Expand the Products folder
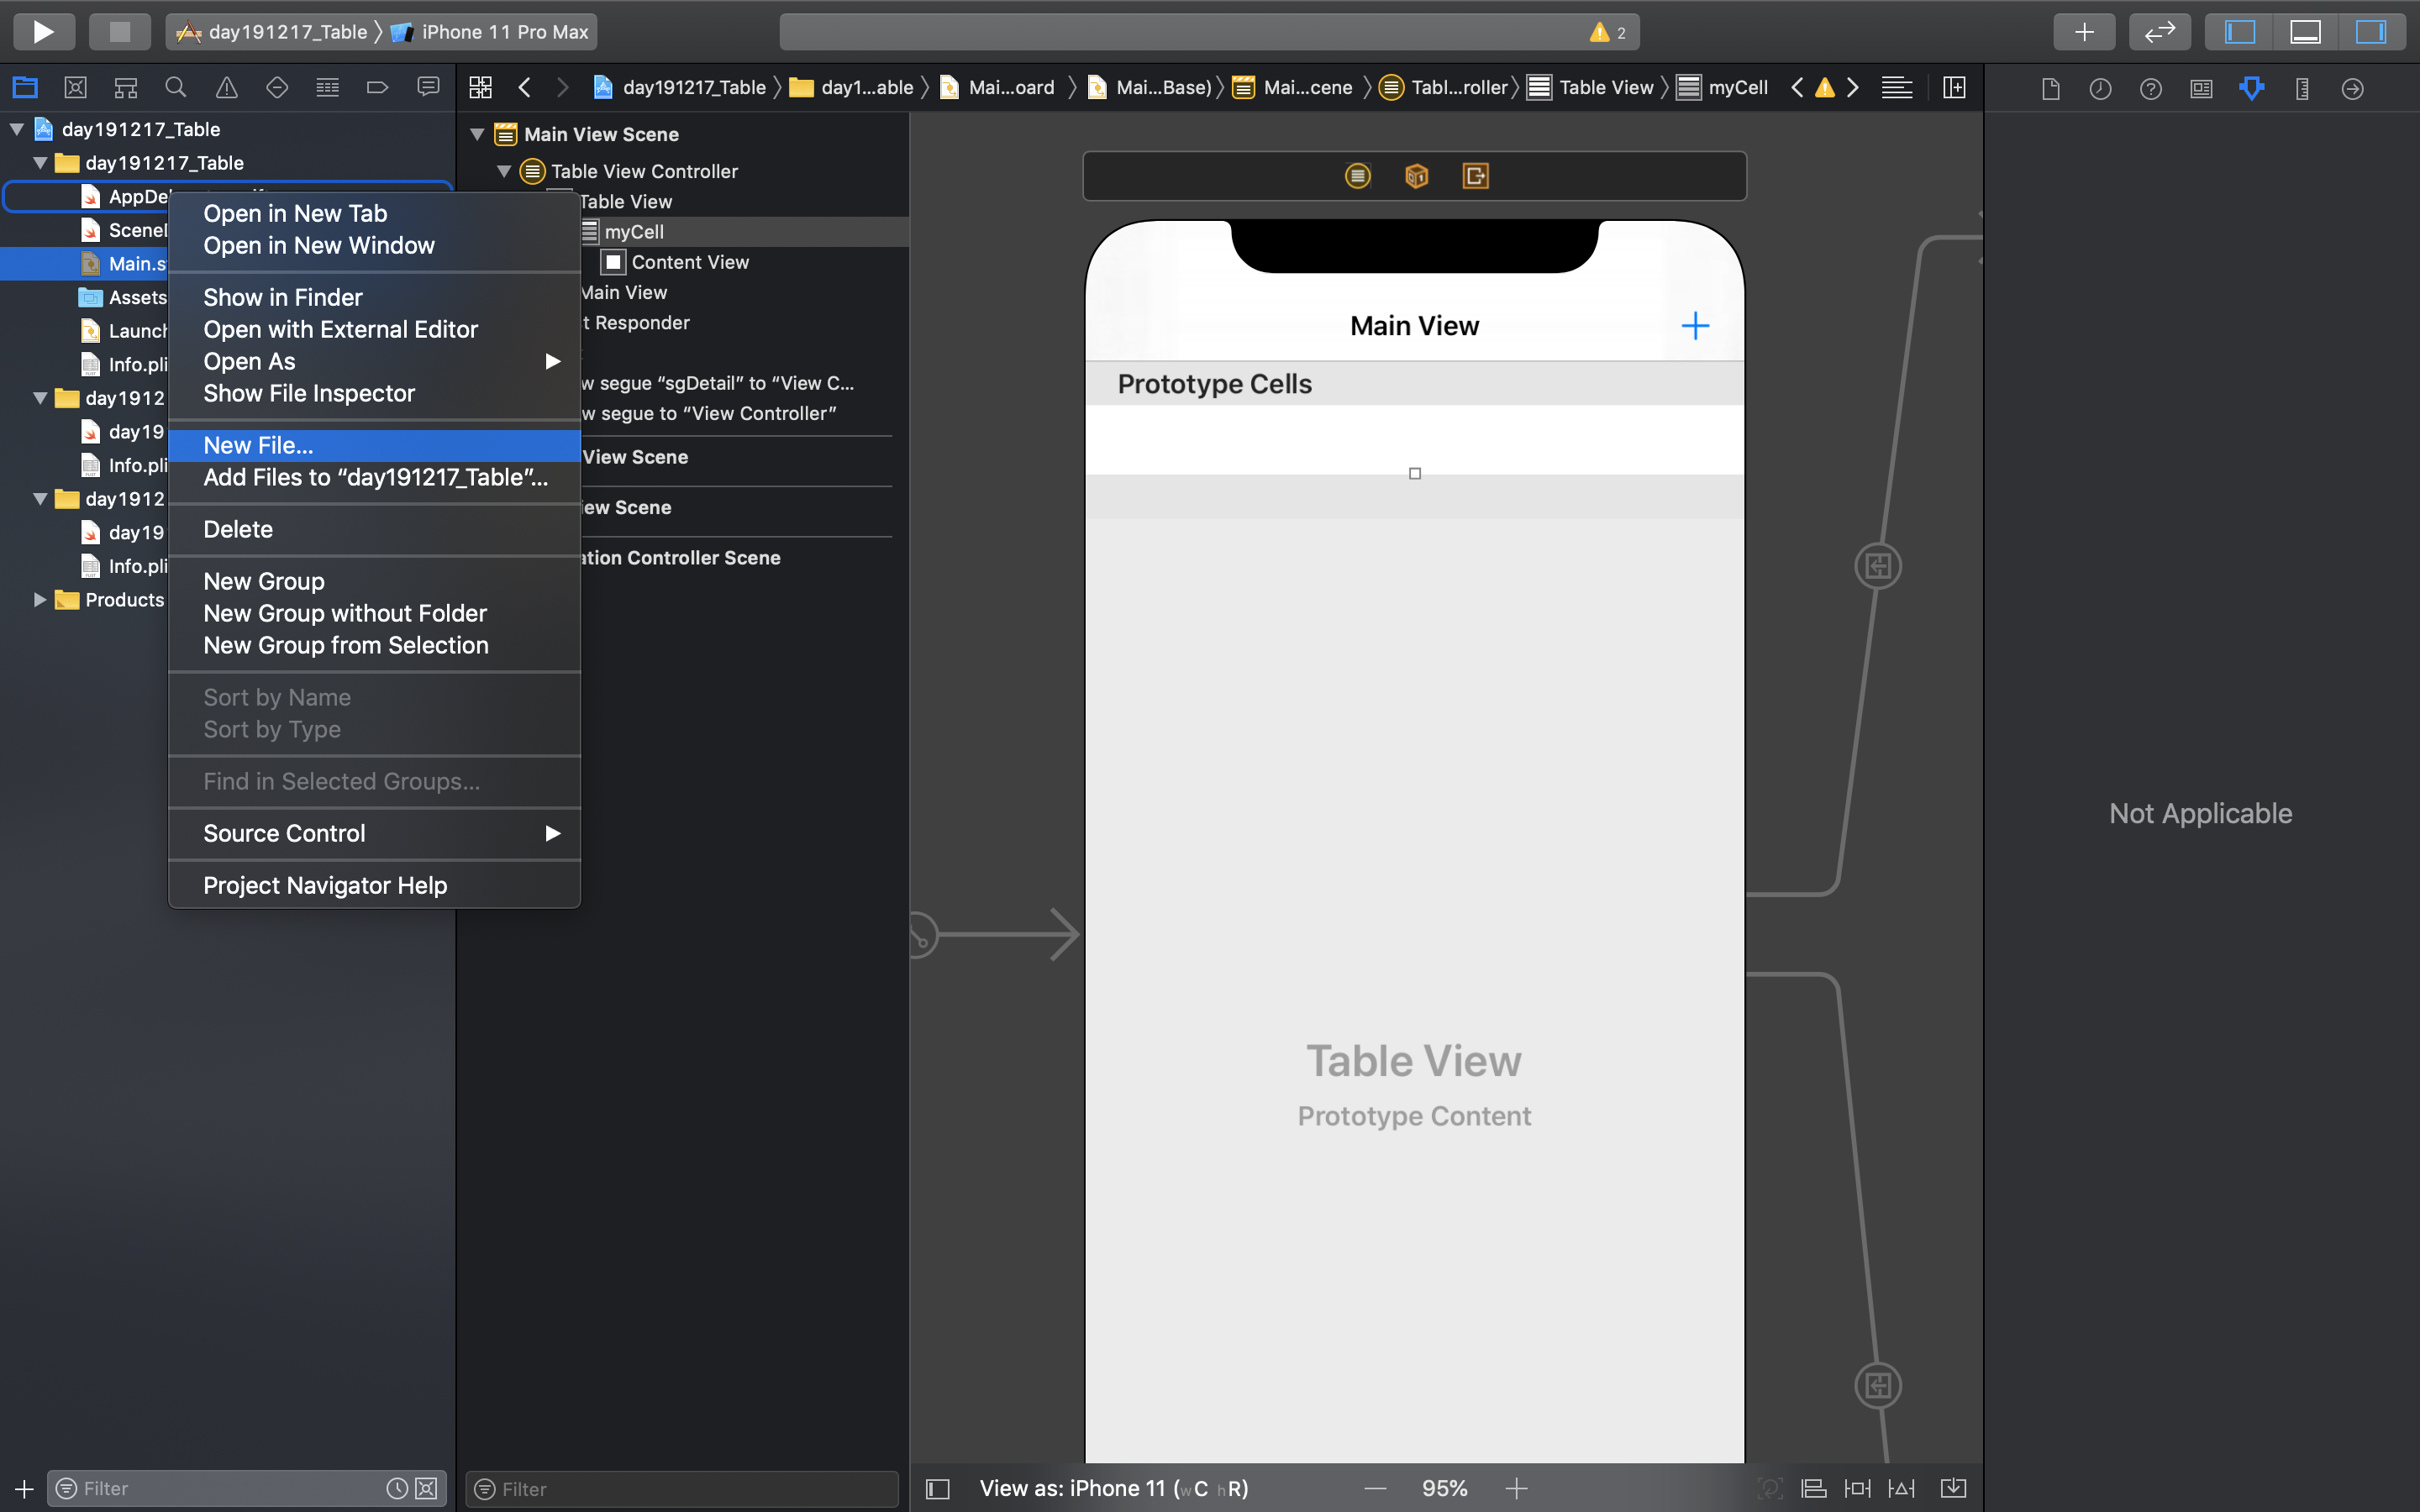Image resolution: width=2420 pixels, height=1512 pixels. click(39, 600)
